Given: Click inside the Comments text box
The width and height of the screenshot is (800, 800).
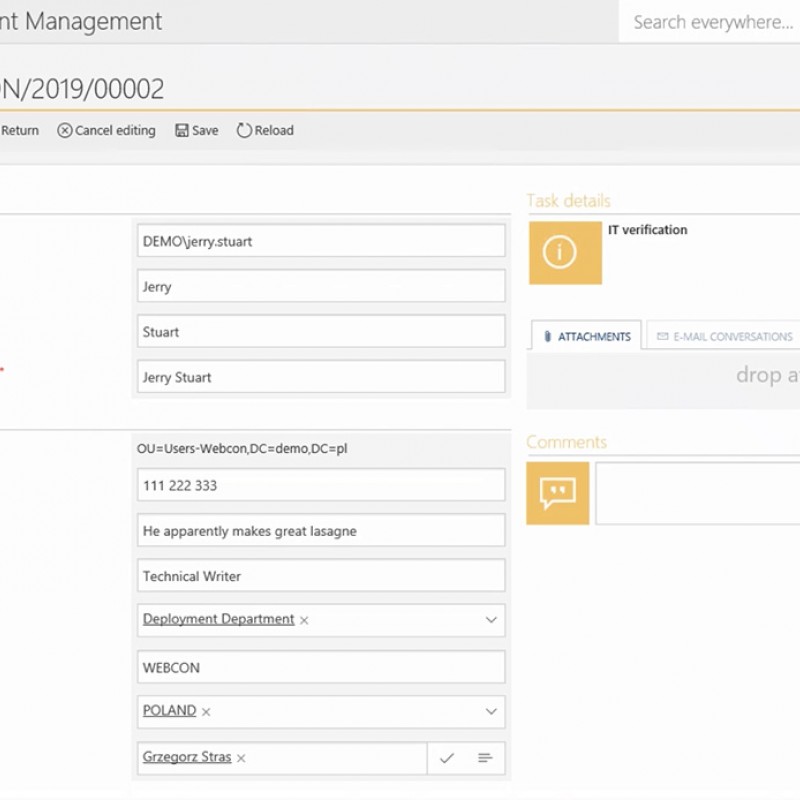Looking at the screenshot, I should pyautogui.click(x=697, y=493).
